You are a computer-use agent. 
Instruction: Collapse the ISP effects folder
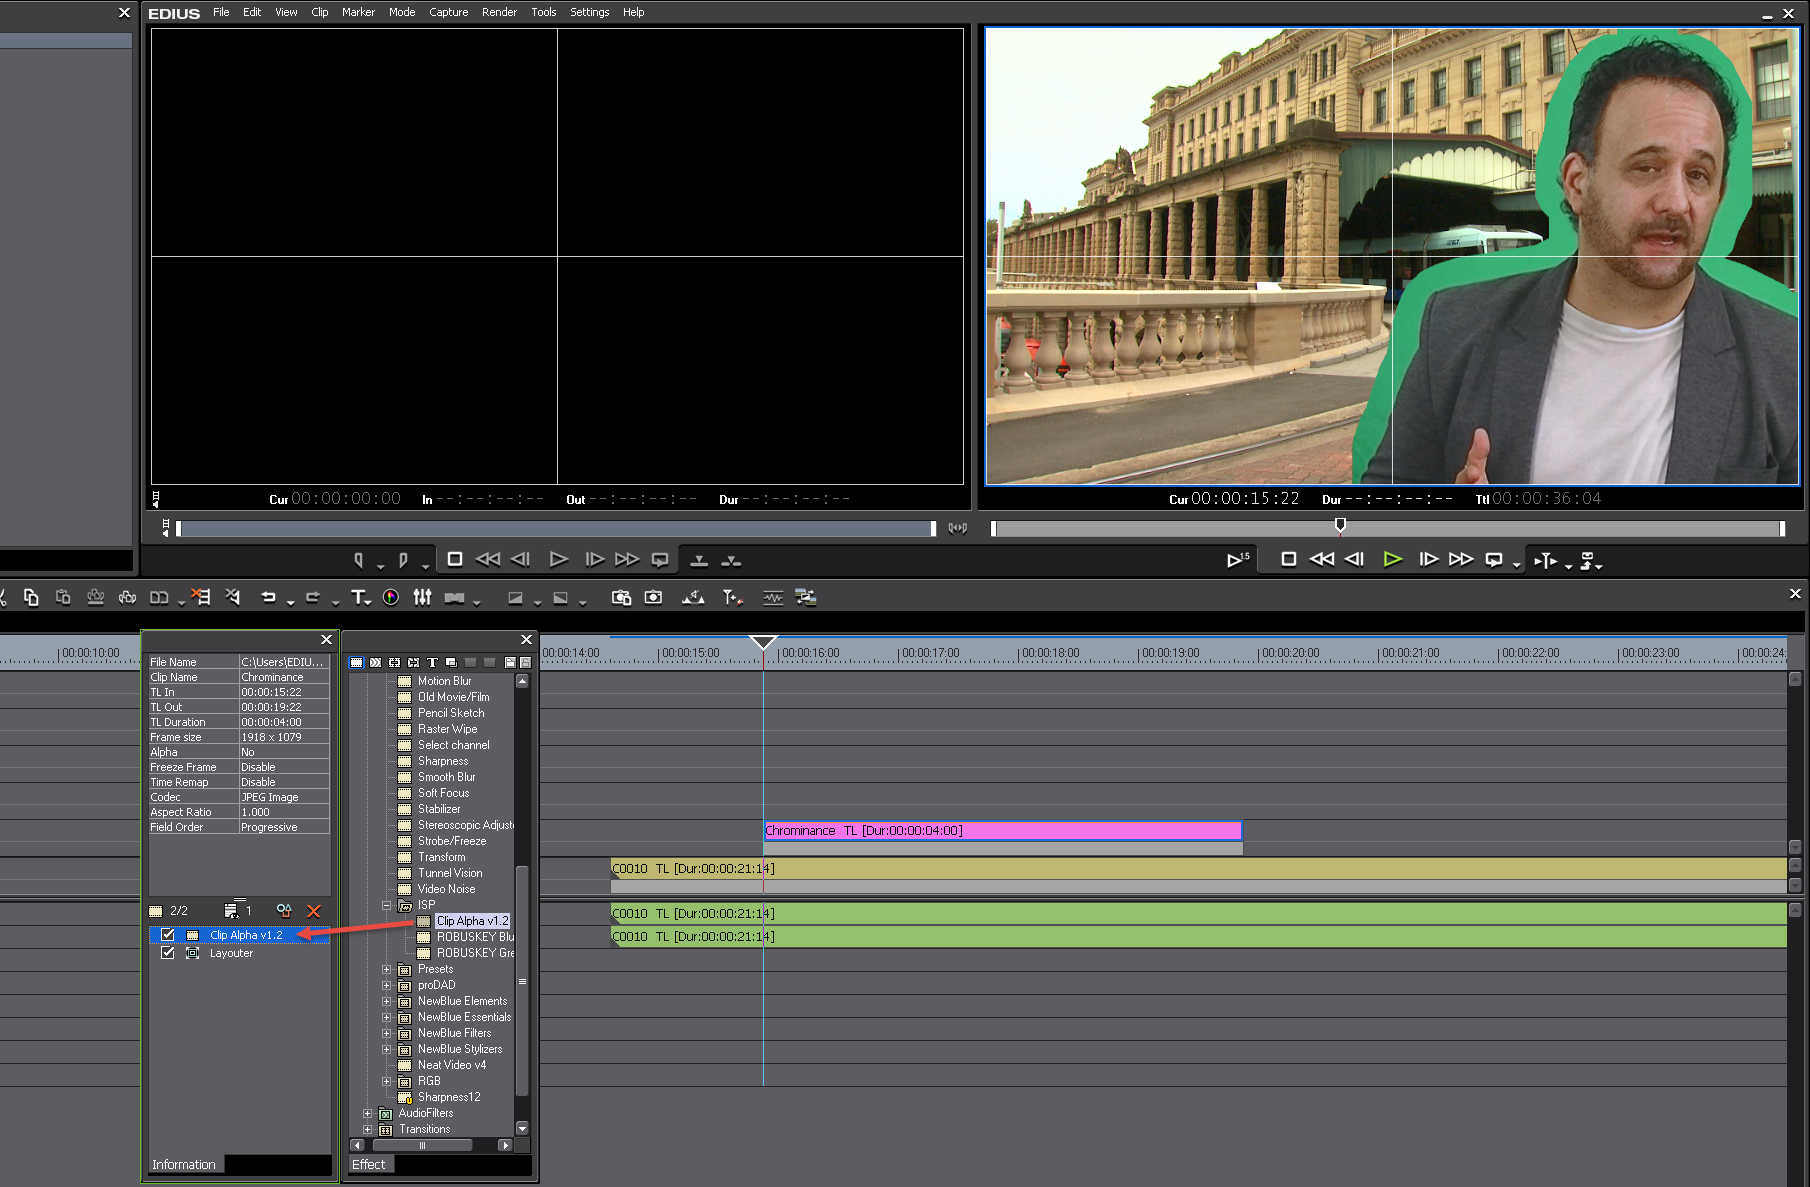point(387,905)
